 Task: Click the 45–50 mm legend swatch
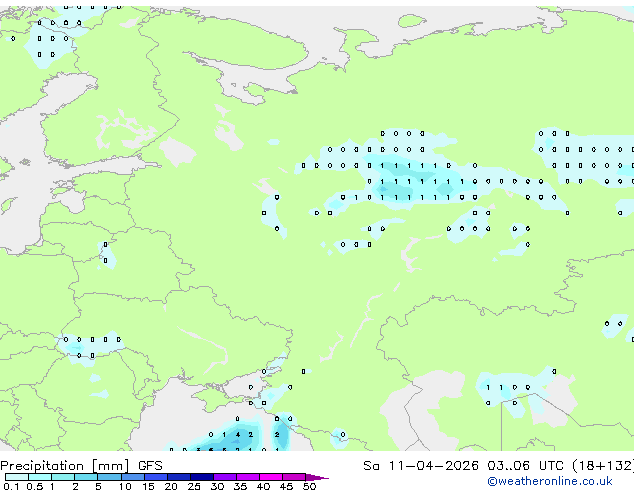[294, 477]
